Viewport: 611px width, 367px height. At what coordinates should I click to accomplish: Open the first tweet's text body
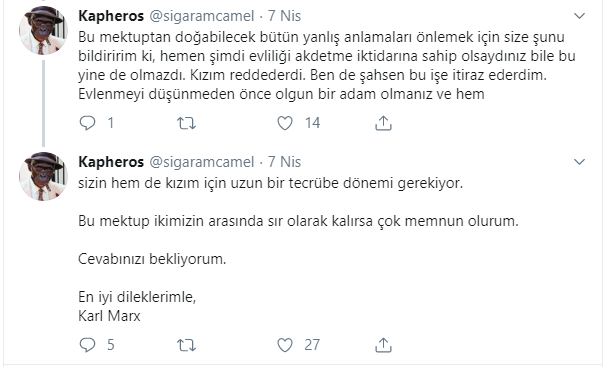(327, 65)
